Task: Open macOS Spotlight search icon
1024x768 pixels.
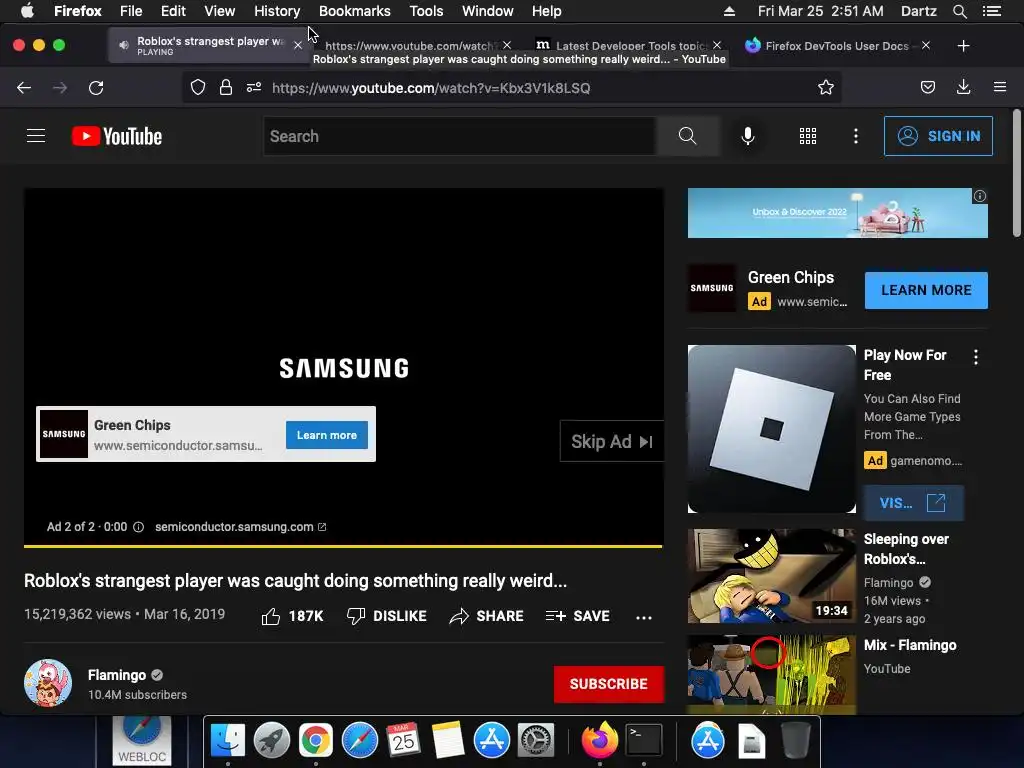Action: click(x=959, y=11)
